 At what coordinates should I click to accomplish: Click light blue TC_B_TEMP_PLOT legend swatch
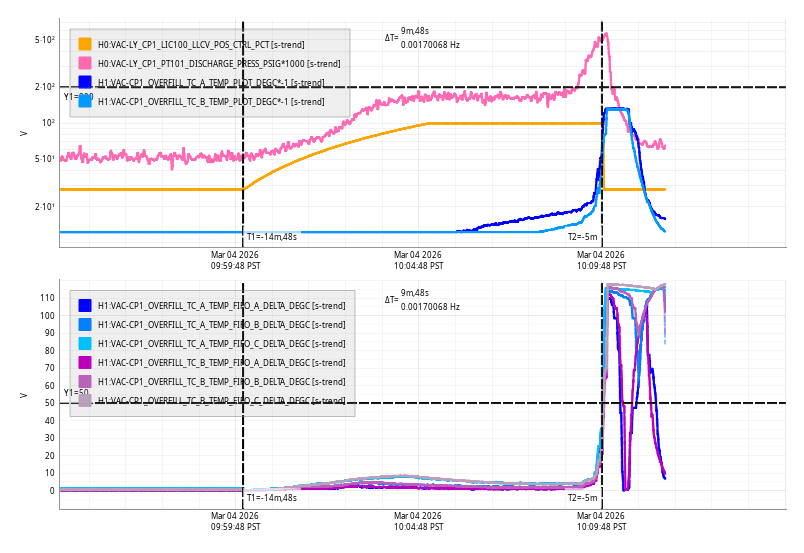pyautogui.click(x=85, y=102)
